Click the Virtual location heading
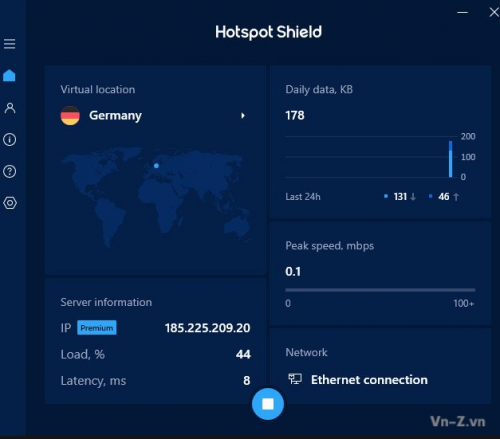Viewport: 500px width, 439px height. pyautogui.click(x=98, y=89)
